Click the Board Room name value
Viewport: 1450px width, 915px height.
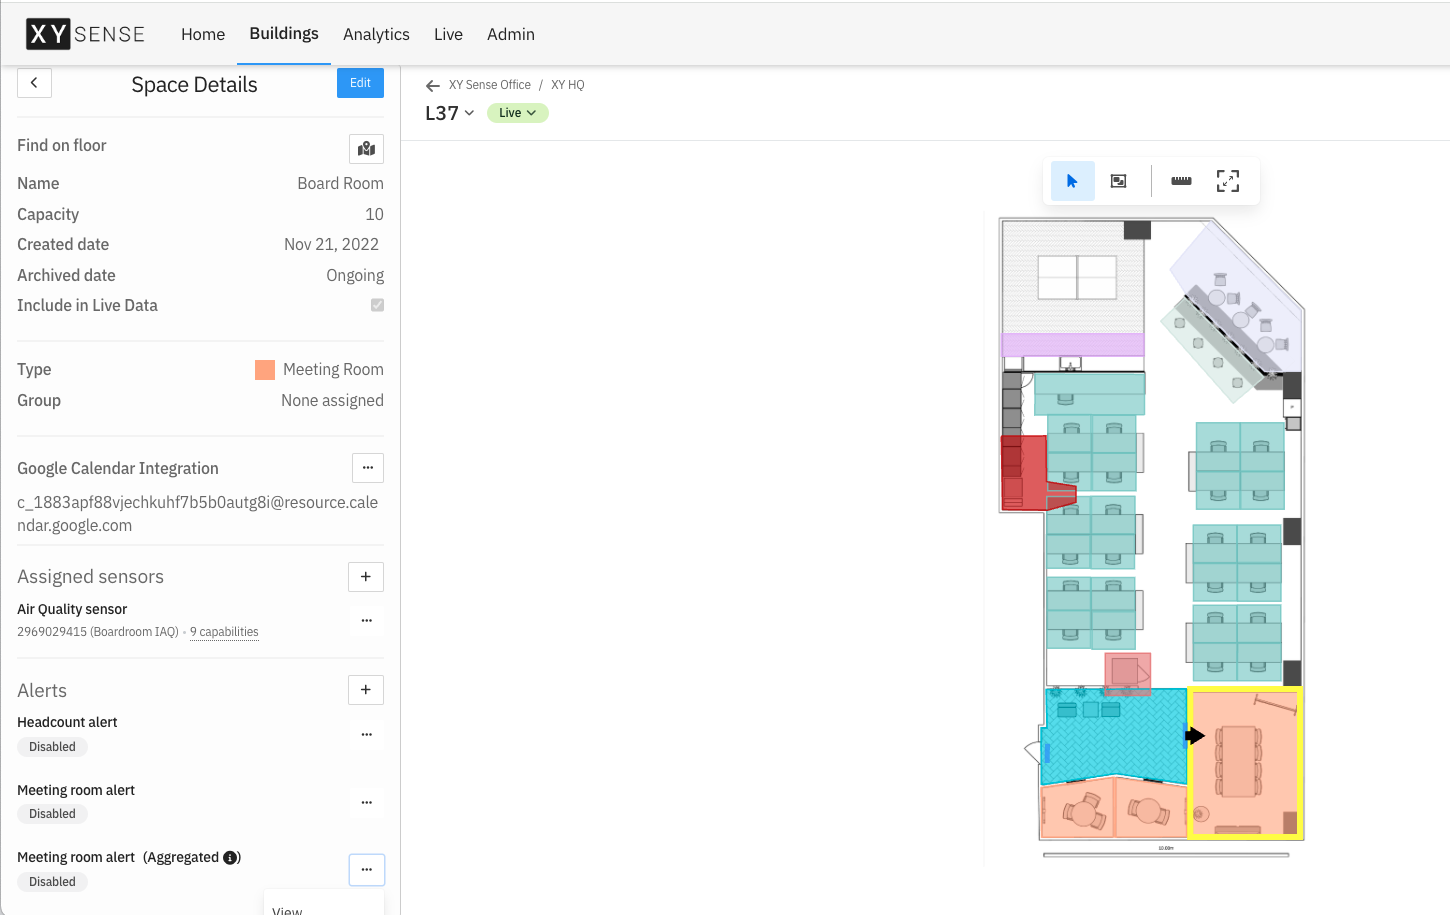point(340,184)
